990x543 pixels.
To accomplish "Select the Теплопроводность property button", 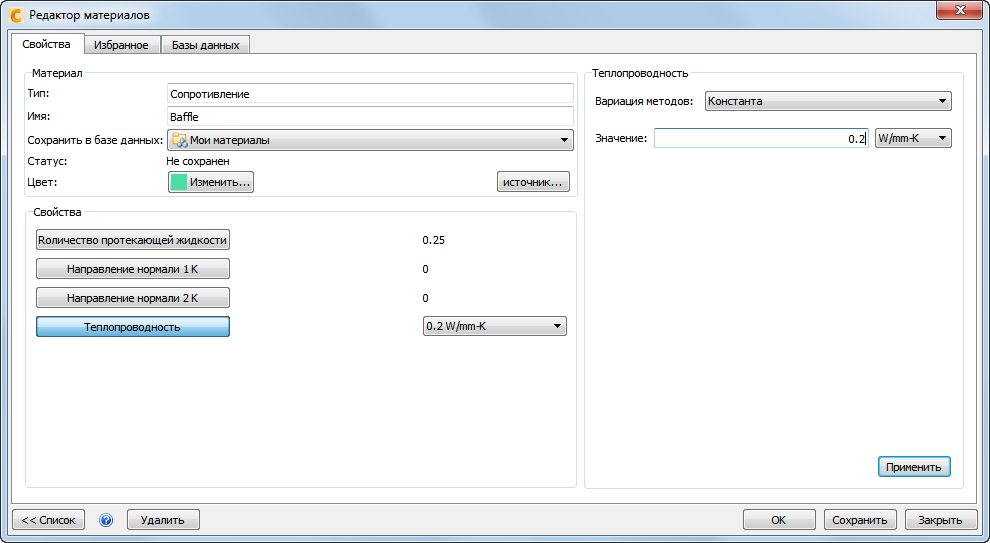I will click(133, 326).
